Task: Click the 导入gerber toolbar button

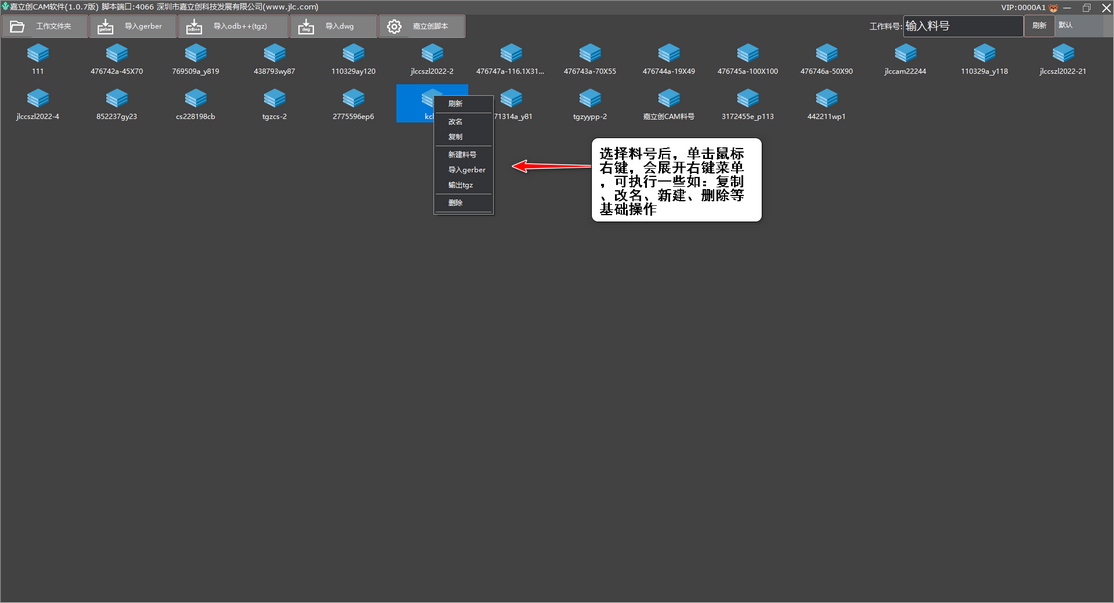Action: [x=133, y=26]
